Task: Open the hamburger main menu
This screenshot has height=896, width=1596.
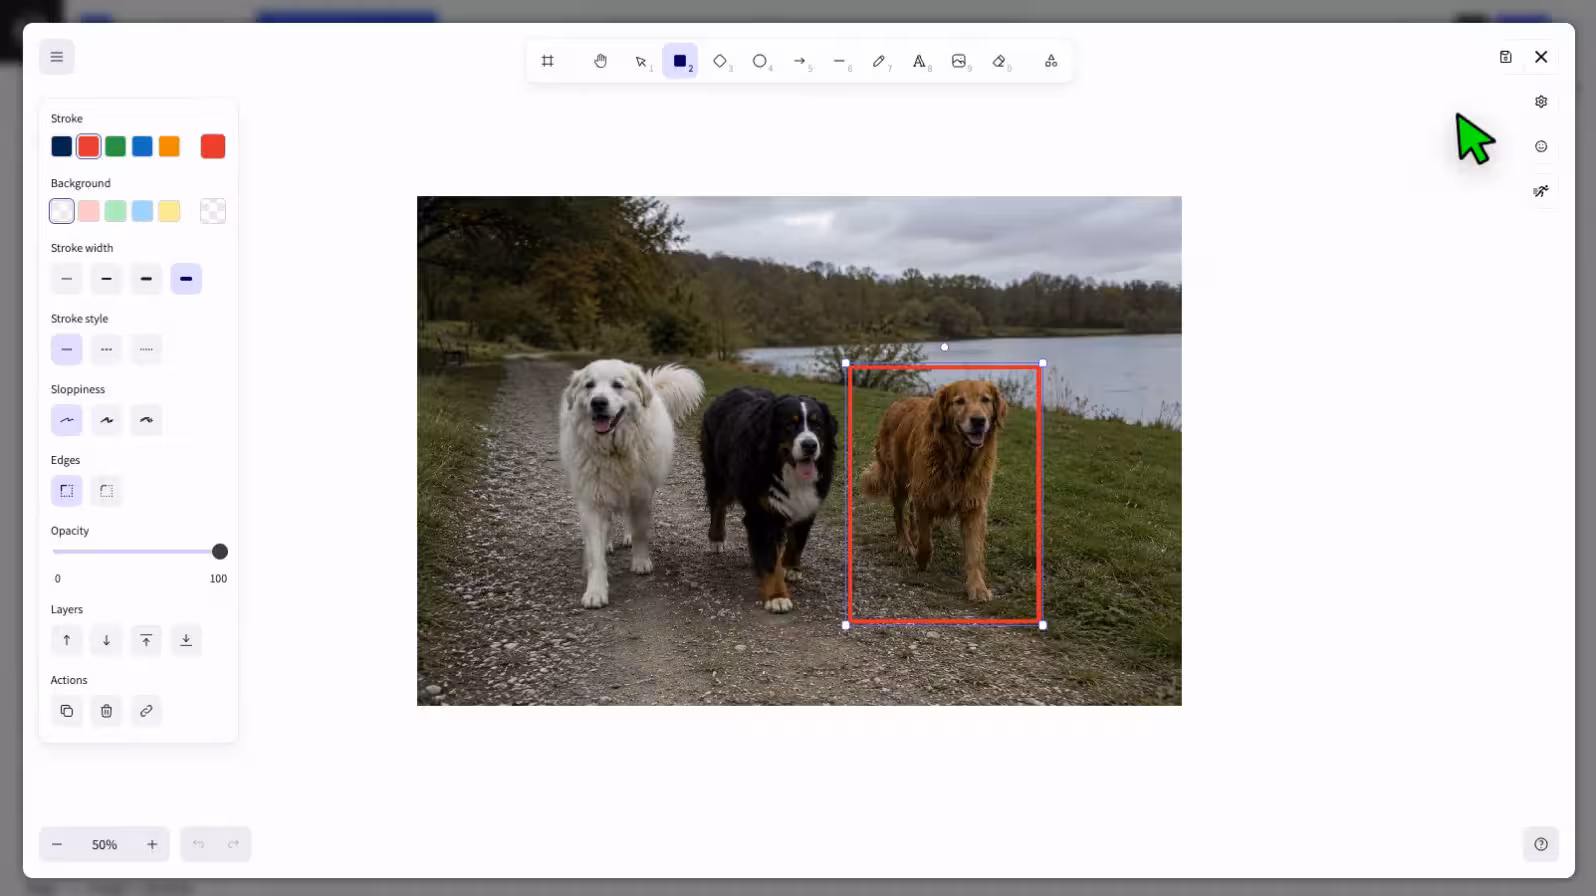Action: point(57,57)
